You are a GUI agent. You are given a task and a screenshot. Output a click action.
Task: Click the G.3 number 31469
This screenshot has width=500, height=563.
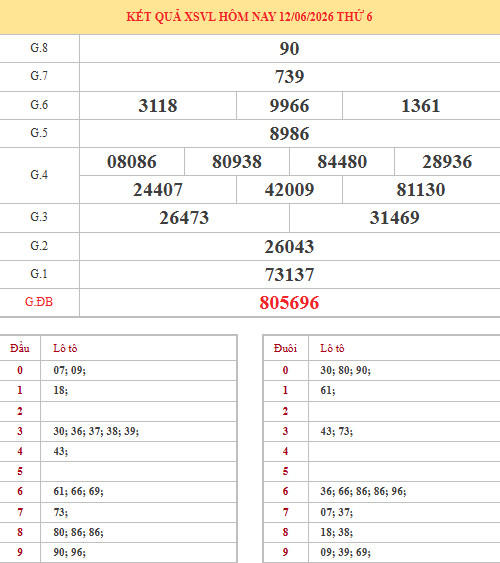pos(394,218)
